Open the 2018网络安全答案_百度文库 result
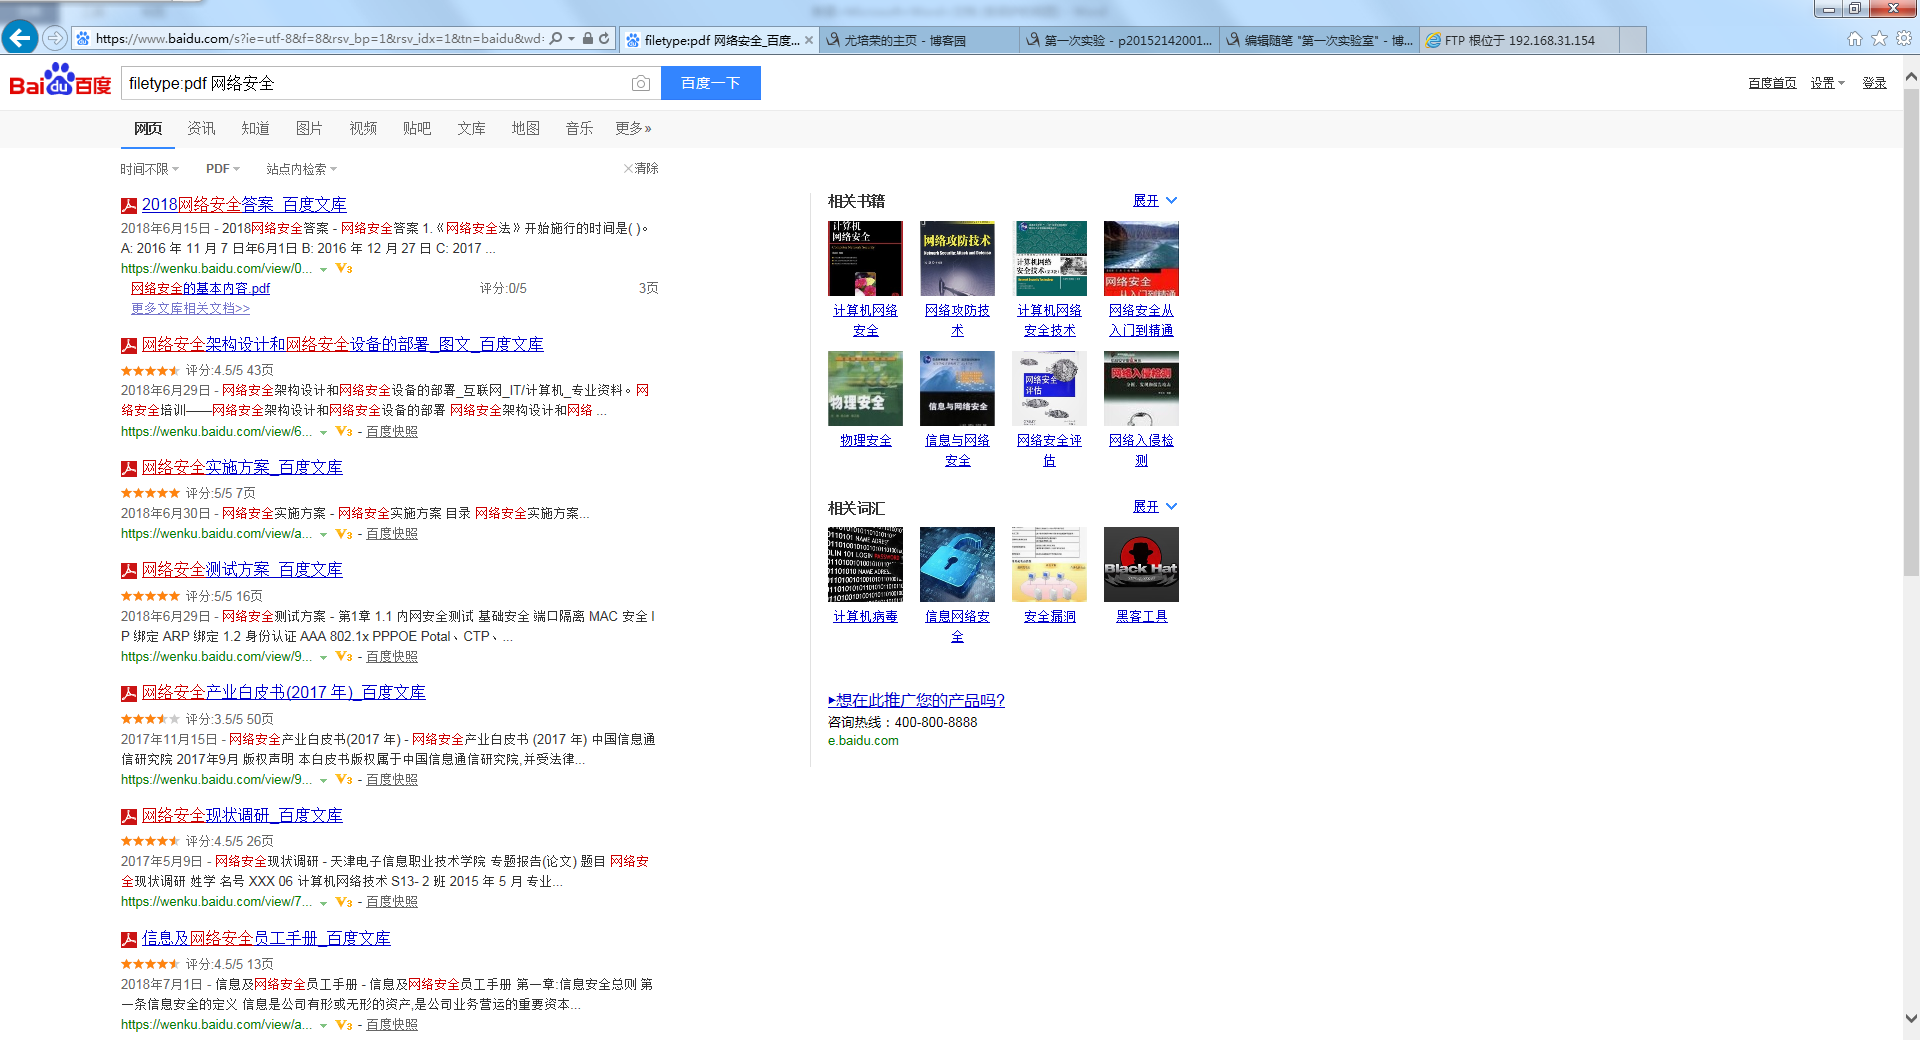Image resolution: width=1920 pixels, height=1040 pixels. coord(244,205)
